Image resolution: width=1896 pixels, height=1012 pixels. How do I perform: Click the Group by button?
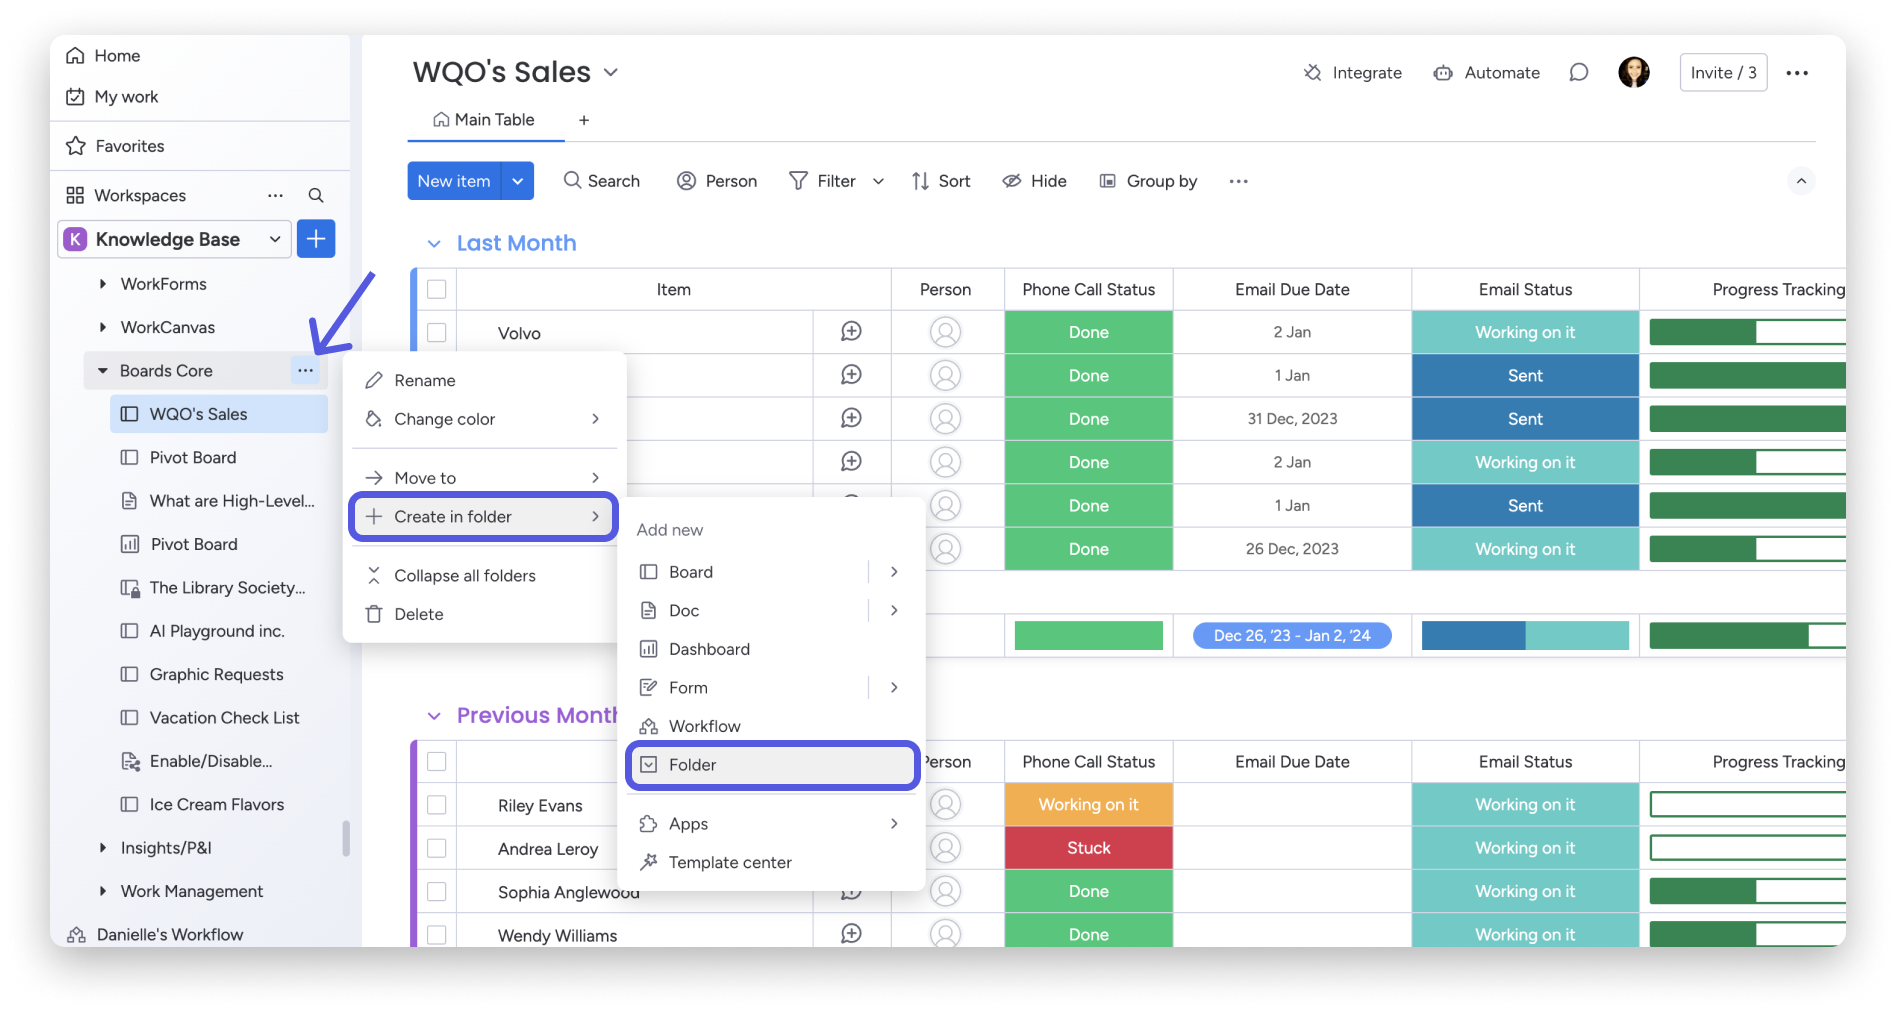1149,181
